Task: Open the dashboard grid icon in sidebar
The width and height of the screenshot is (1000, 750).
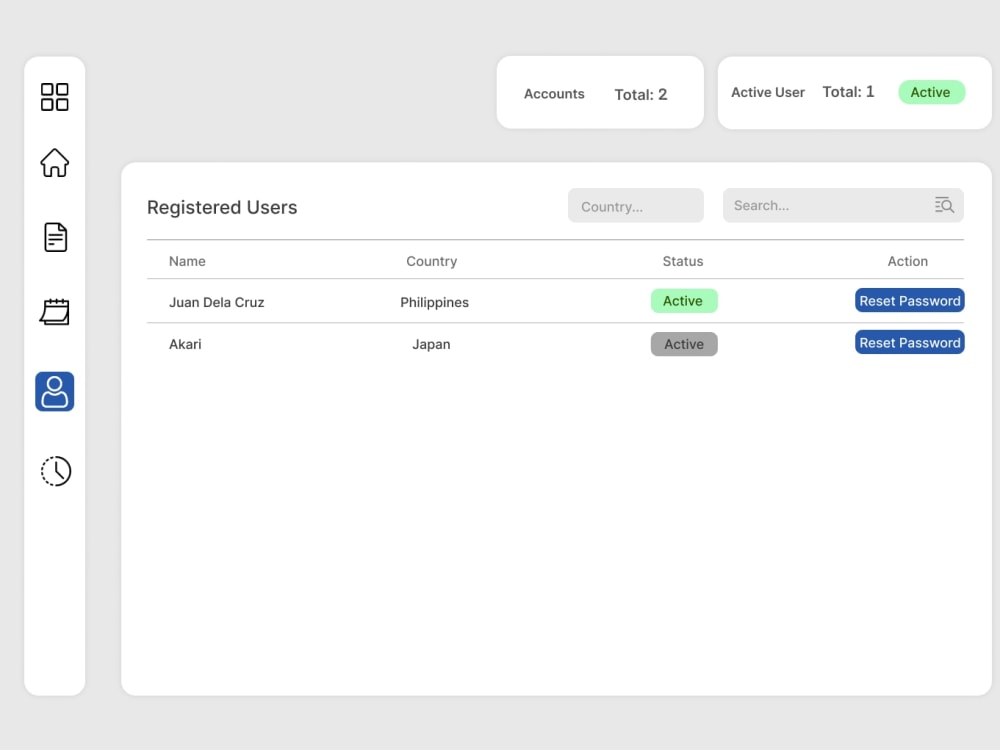Action: pyautogui.click(x=54, y=97)
